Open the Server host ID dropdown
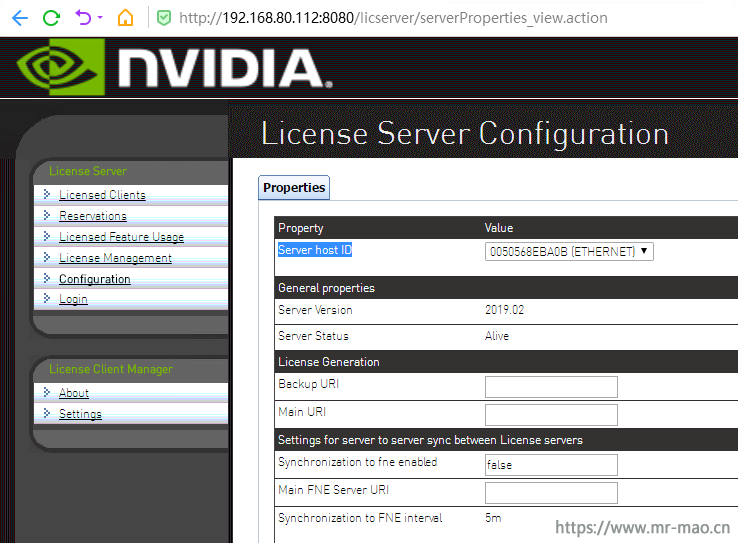This screenshot has width=738, height=543. coord(569,252)
